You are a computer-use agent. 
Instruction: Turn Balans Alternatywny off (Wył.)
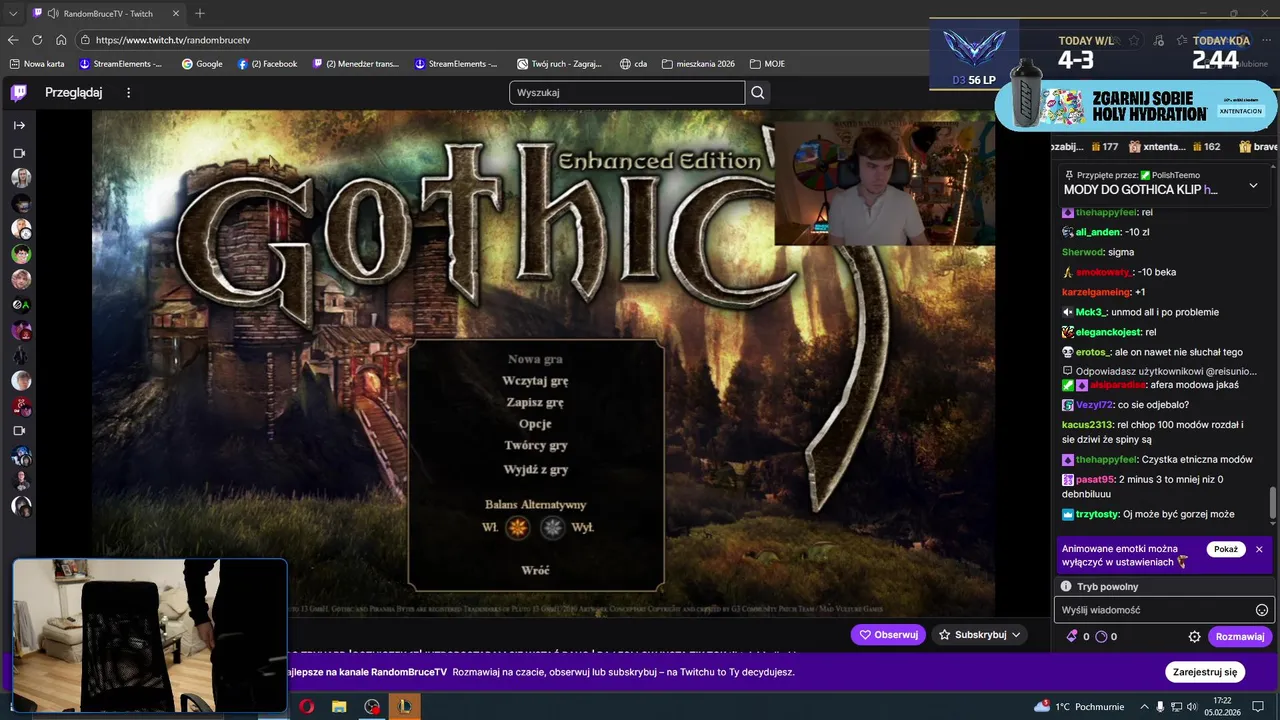[553, 527]
